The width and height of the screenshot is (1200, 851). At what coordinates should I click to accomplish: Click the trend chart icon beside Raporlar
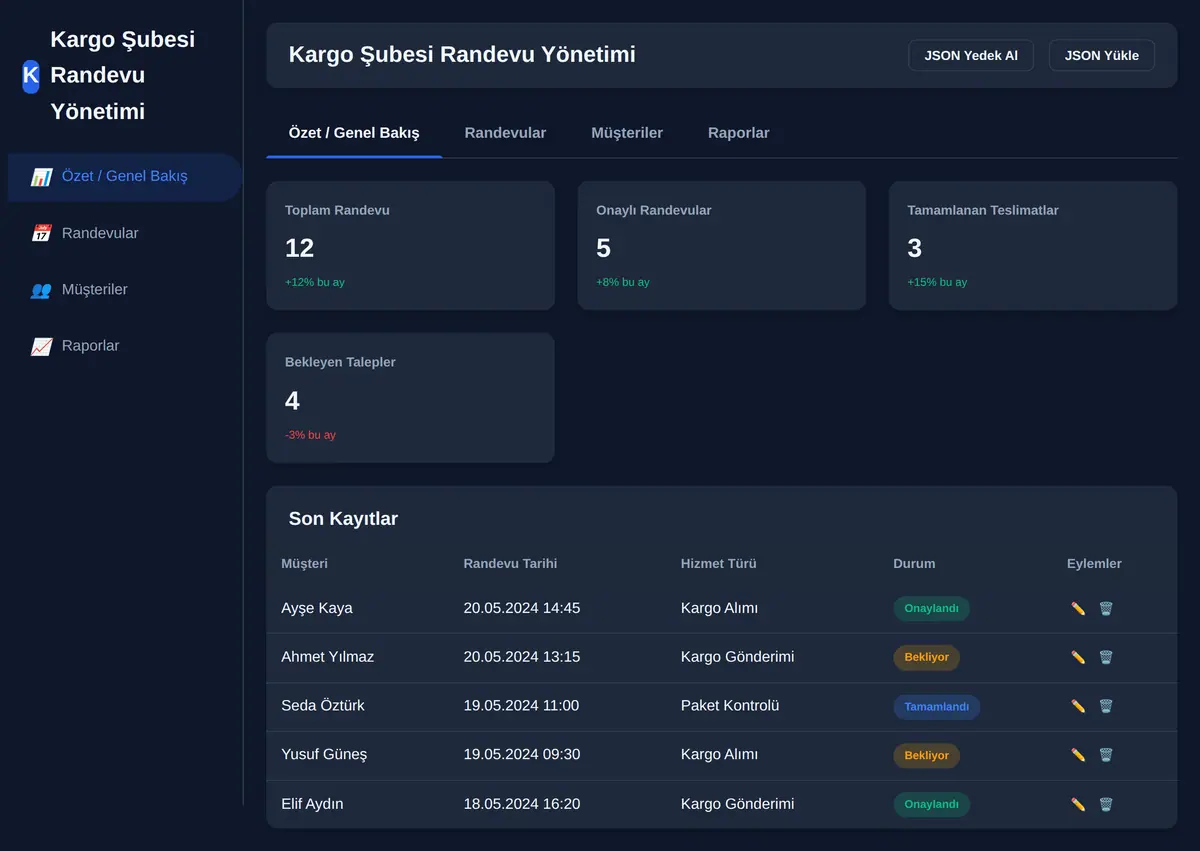point(41,346)
